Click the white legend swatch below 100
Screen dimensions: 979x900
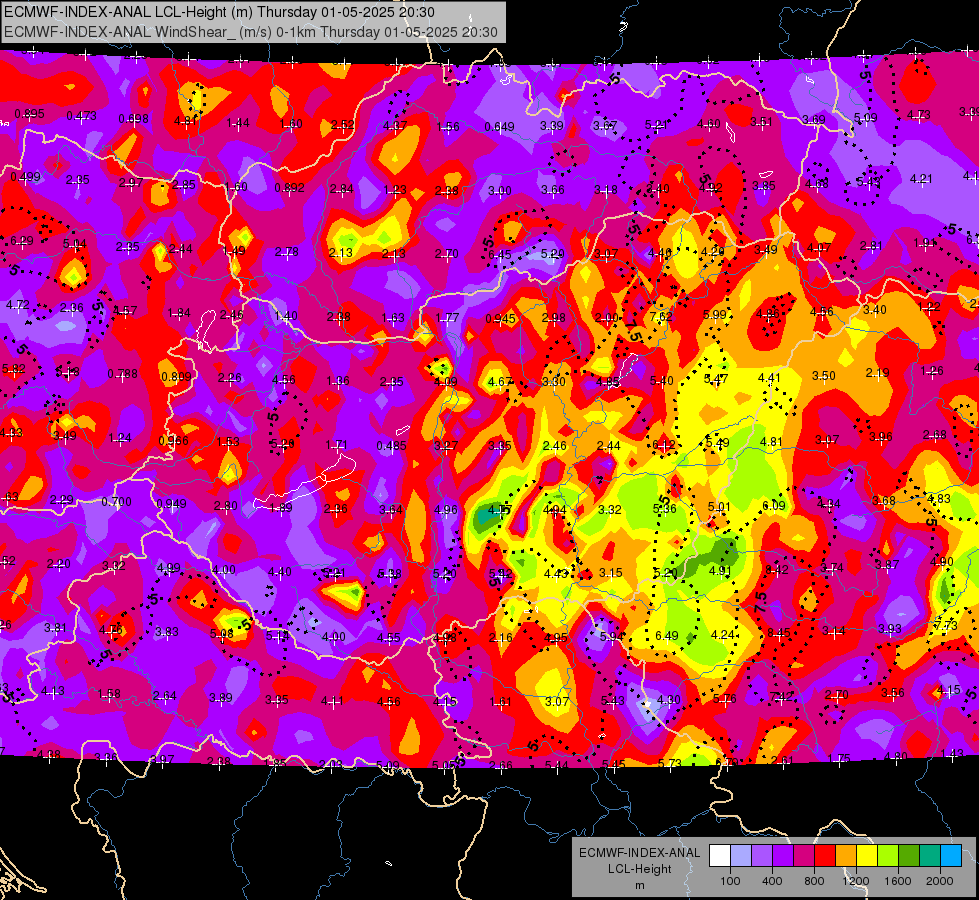point(719,855)
